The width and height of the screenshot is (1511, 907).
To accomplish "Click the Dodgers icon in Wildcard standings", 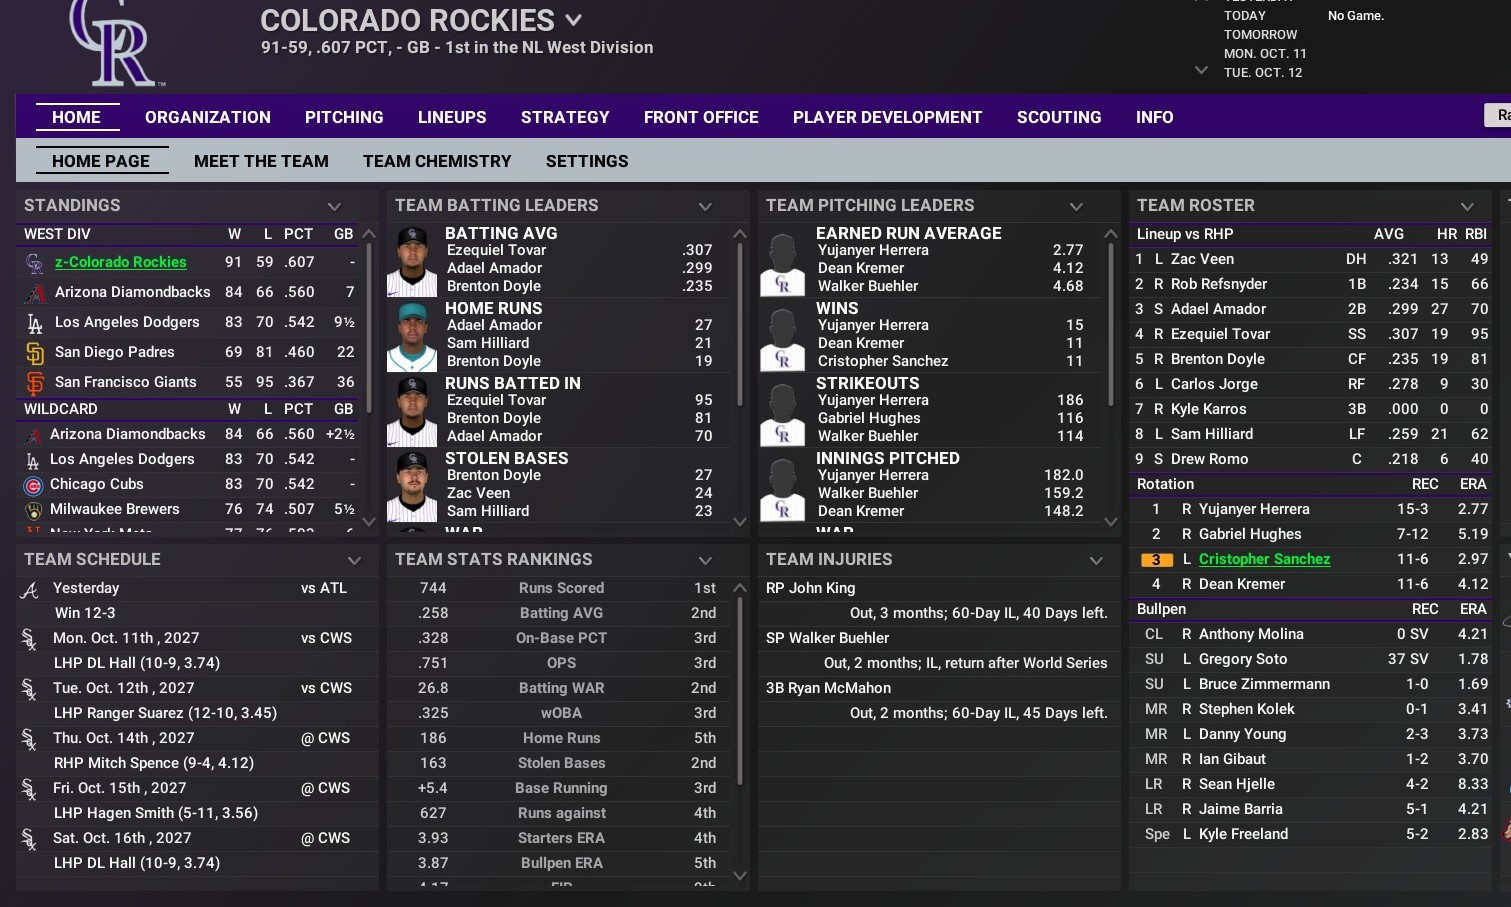I will [33, 460].
